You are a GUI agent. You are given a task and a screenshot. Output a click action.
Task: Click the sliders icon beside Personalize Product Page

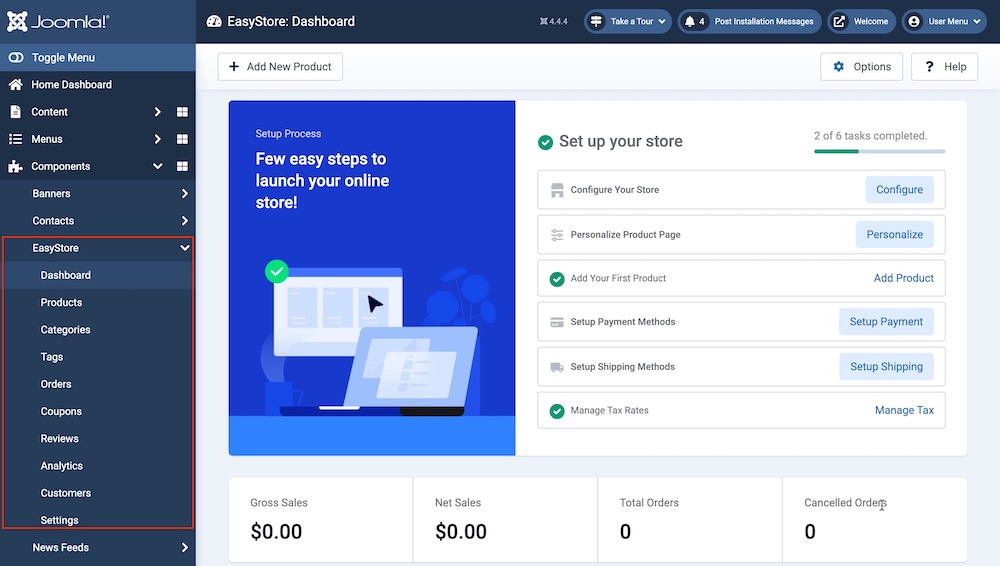coord(557,235)
